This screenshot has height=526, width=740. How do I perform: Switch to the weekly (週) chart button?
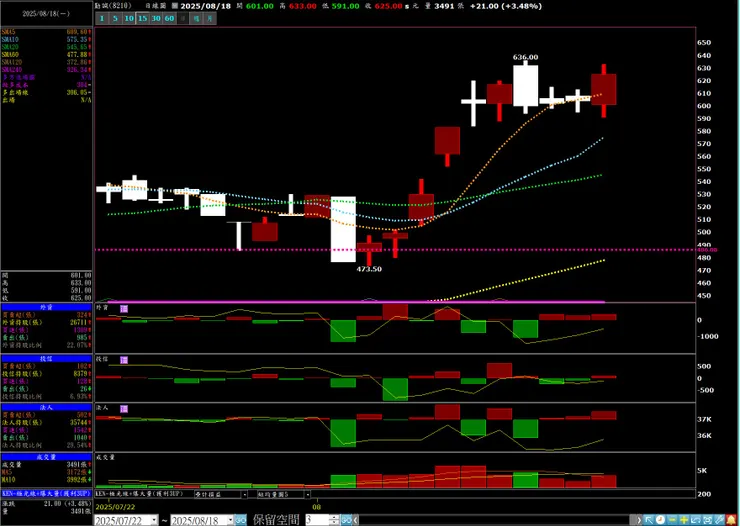tap(196, 18)
